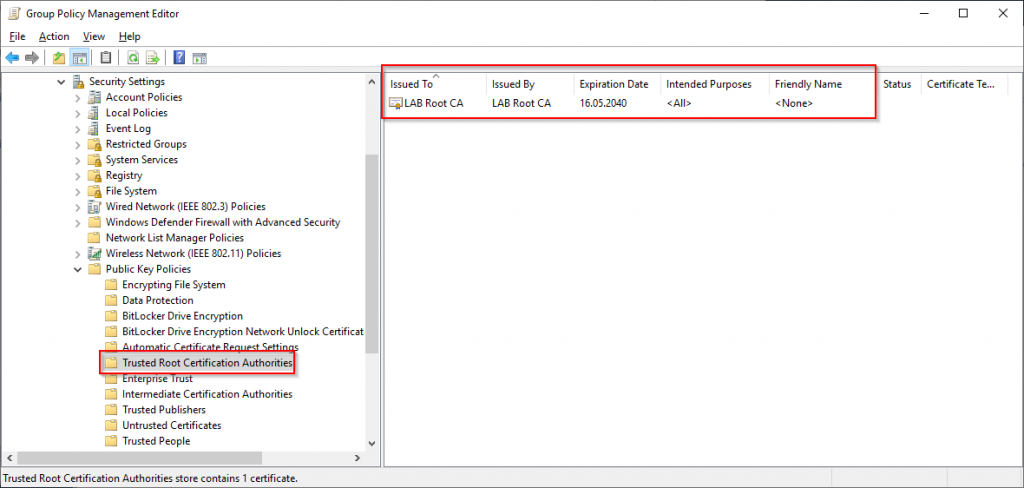This screenshot has height=488, width=1024.
Task: Sort by the Status column header
Action: [899, 84]
